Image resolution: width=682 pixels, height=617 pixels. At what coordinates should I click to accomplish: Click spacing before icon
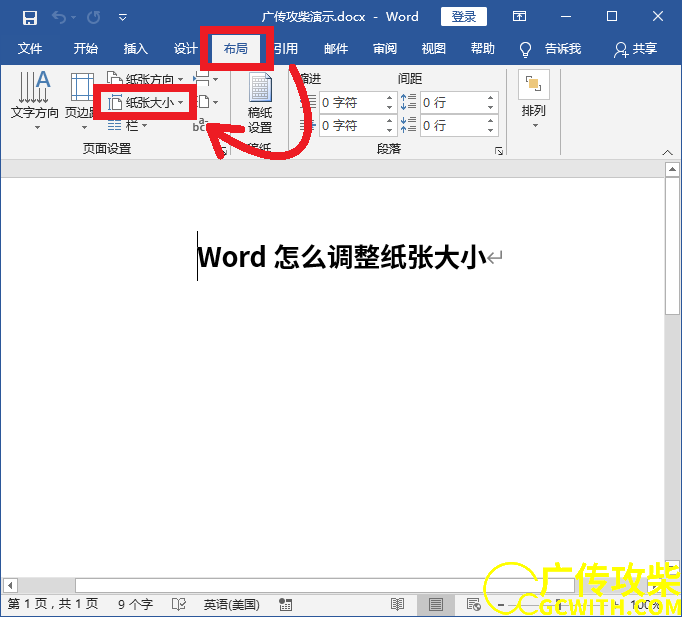[x=408, y=102]
